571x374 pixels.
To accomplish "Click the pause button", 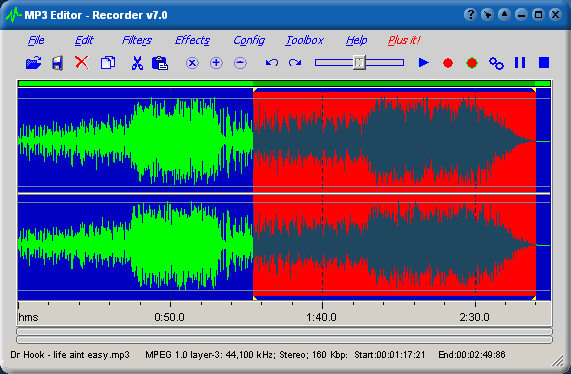I will tap(520, 63).
